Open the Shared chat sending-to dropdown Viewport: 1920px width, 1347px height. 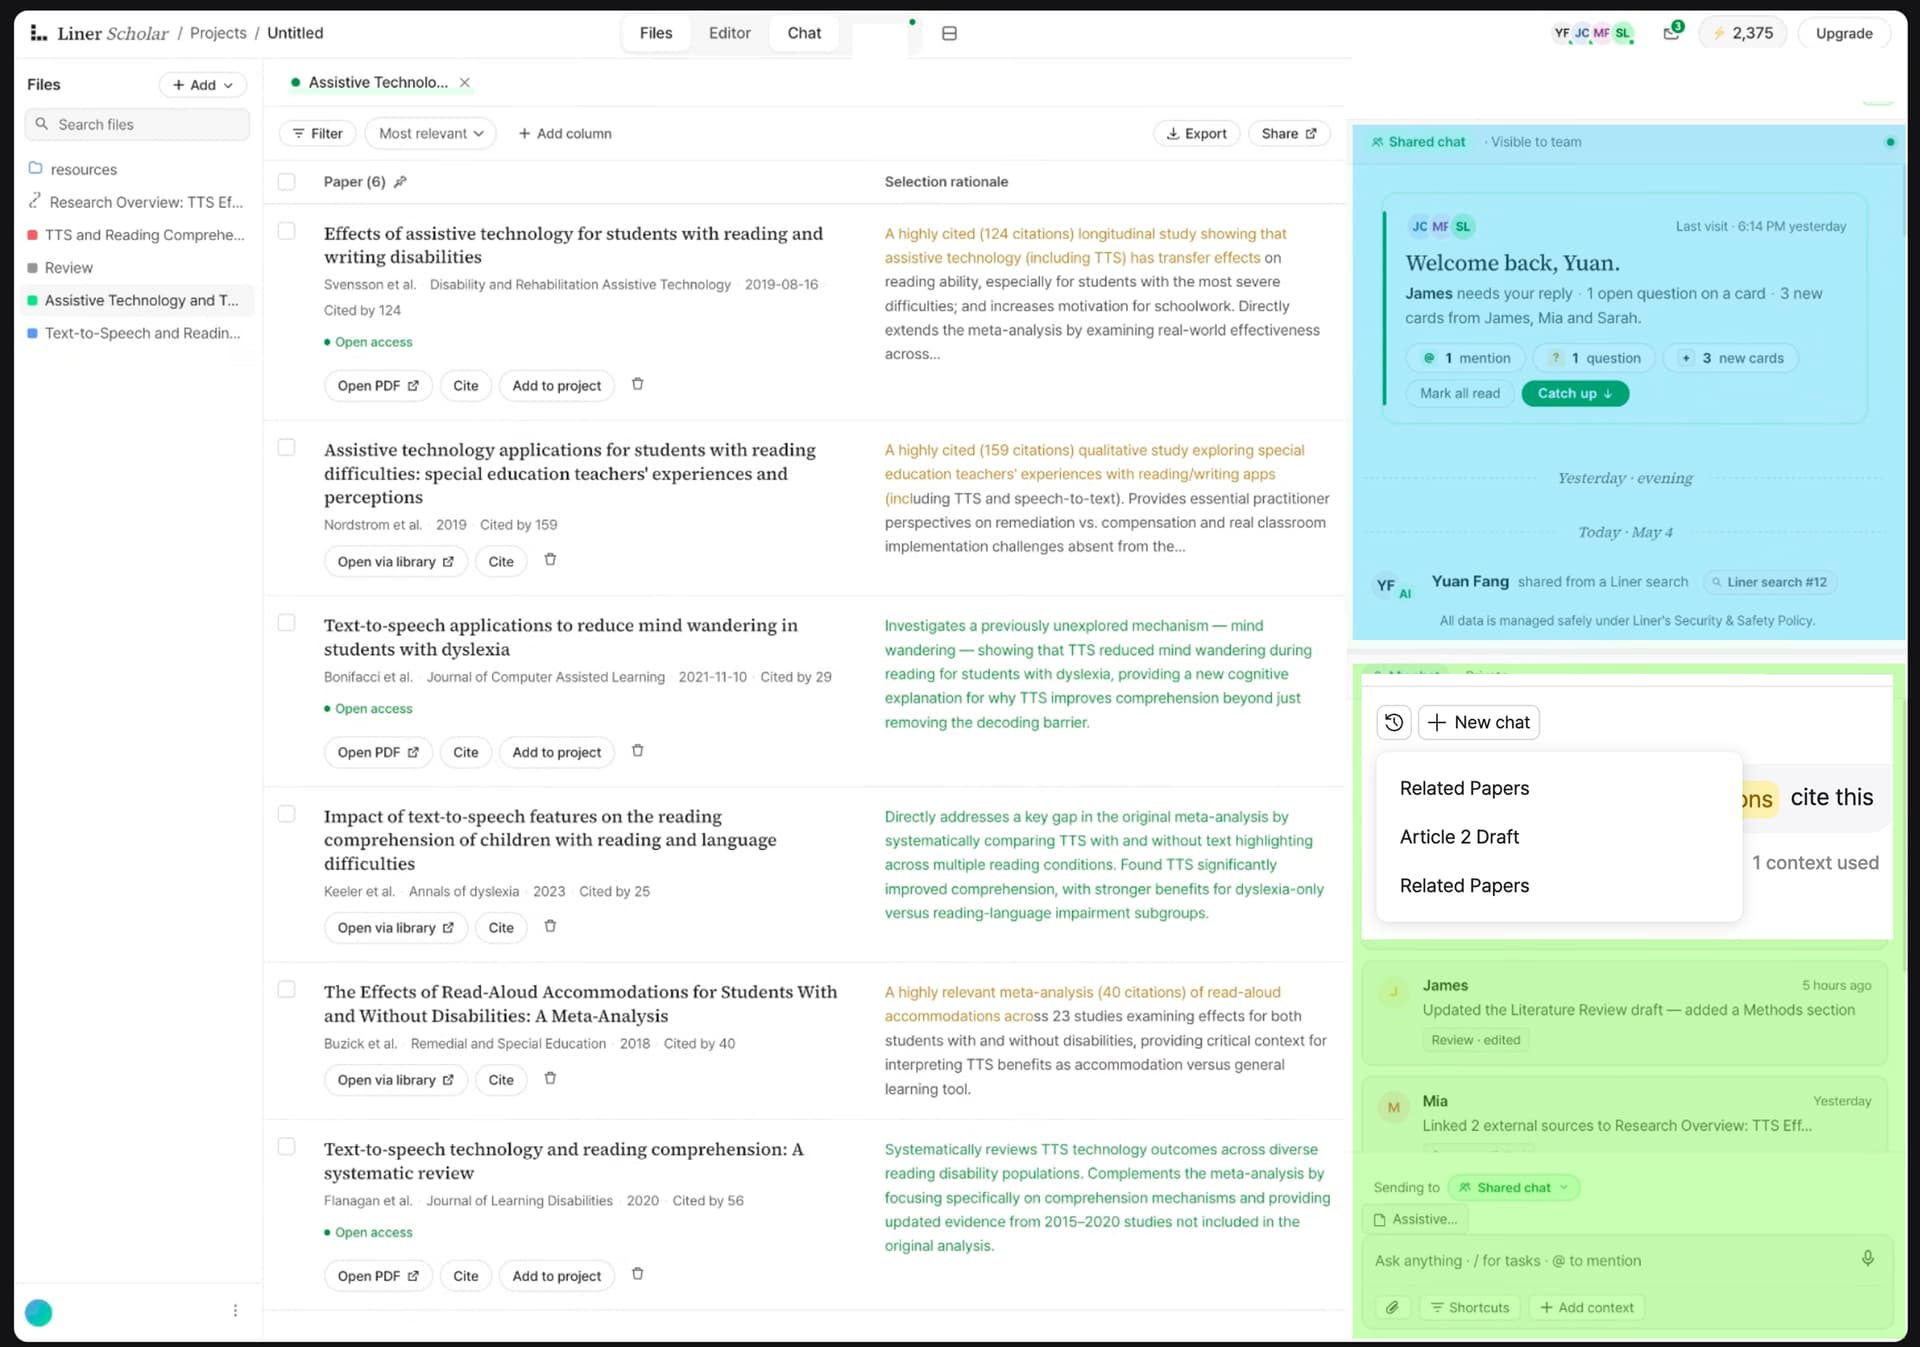tap(1514, 1187)
